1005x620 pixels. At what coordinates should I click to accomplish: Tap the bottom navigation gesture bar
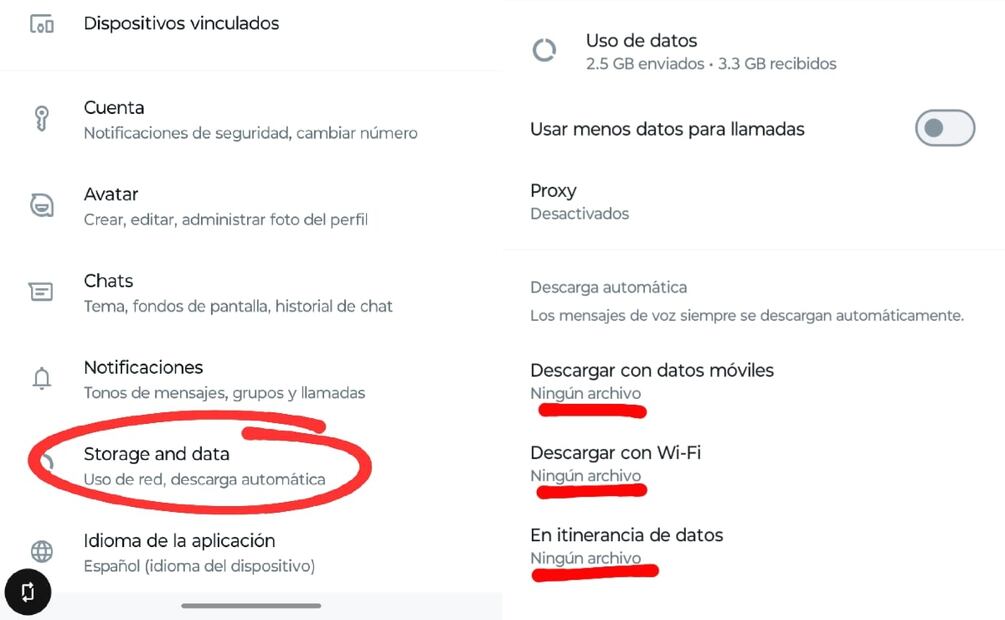coord(251,605)
